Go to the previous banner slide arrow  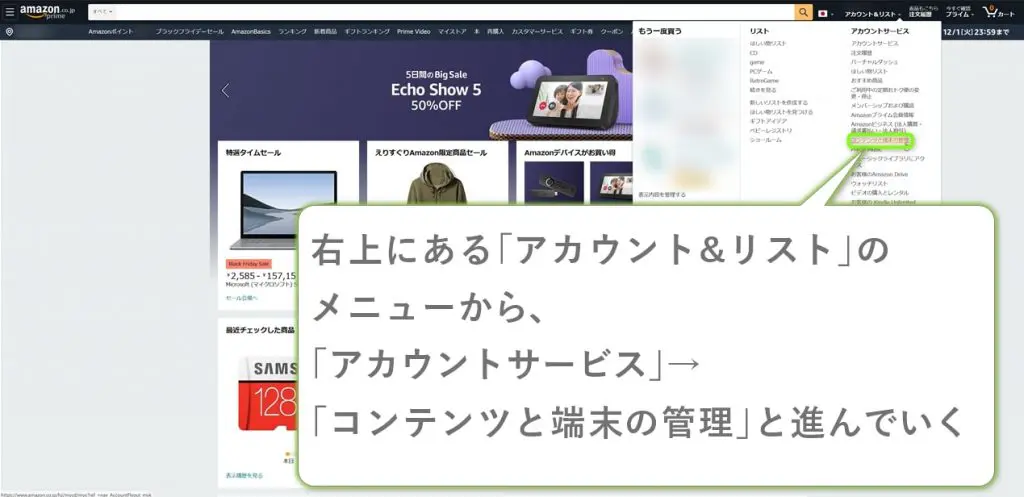pos(225,90)
